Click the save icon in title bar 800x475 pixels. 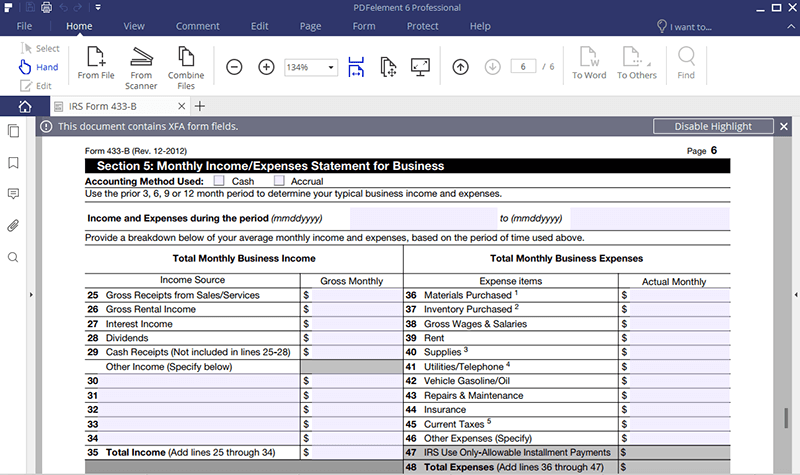coord(30,7)
